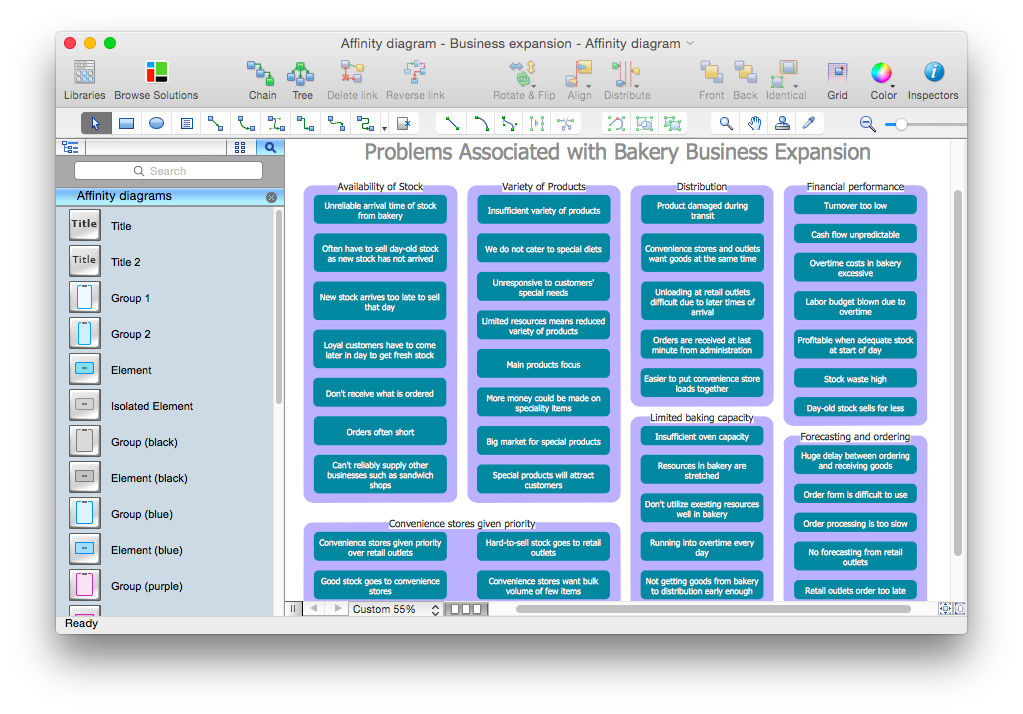Click the zoom out magnifier
This screenshot has height=714, width=1023.
(x=867, y=124)
